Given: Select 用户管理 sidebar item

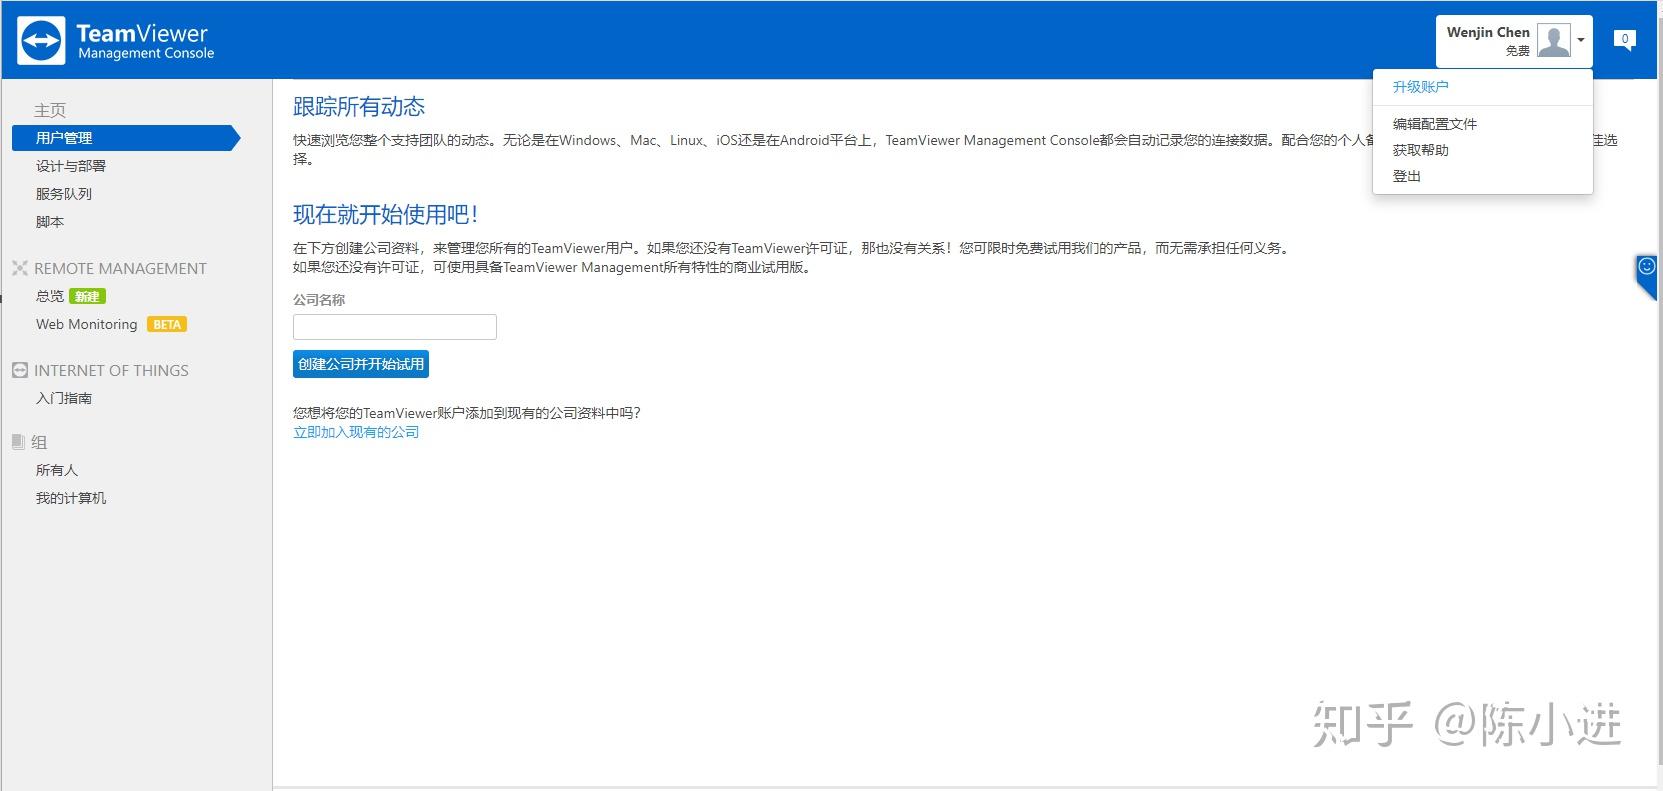Looking at the screenshot, I should click(126, 138).
